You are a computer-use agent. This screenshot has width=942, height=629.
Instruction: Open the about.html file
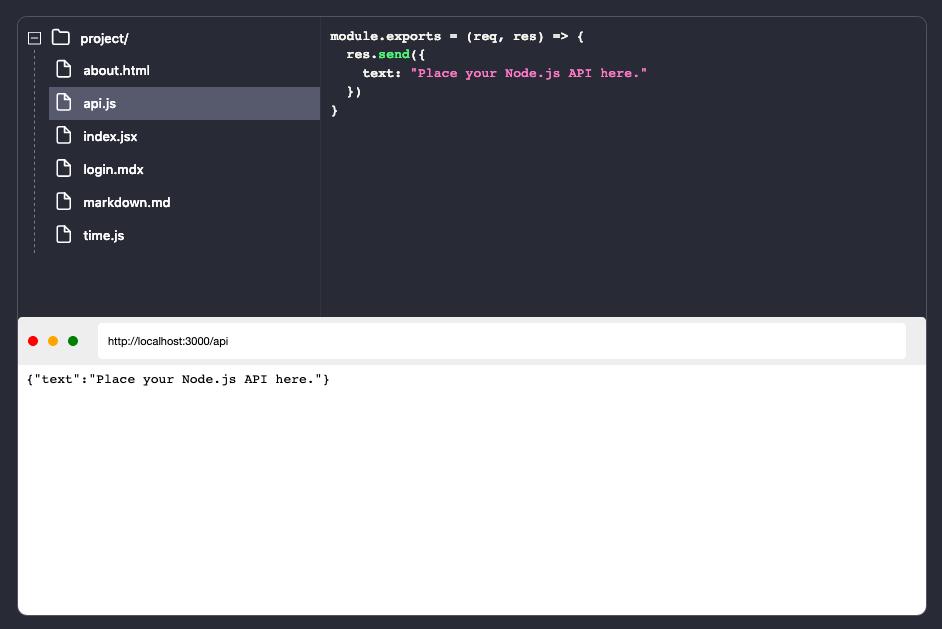pyautogui.click(x=117, y=70)
